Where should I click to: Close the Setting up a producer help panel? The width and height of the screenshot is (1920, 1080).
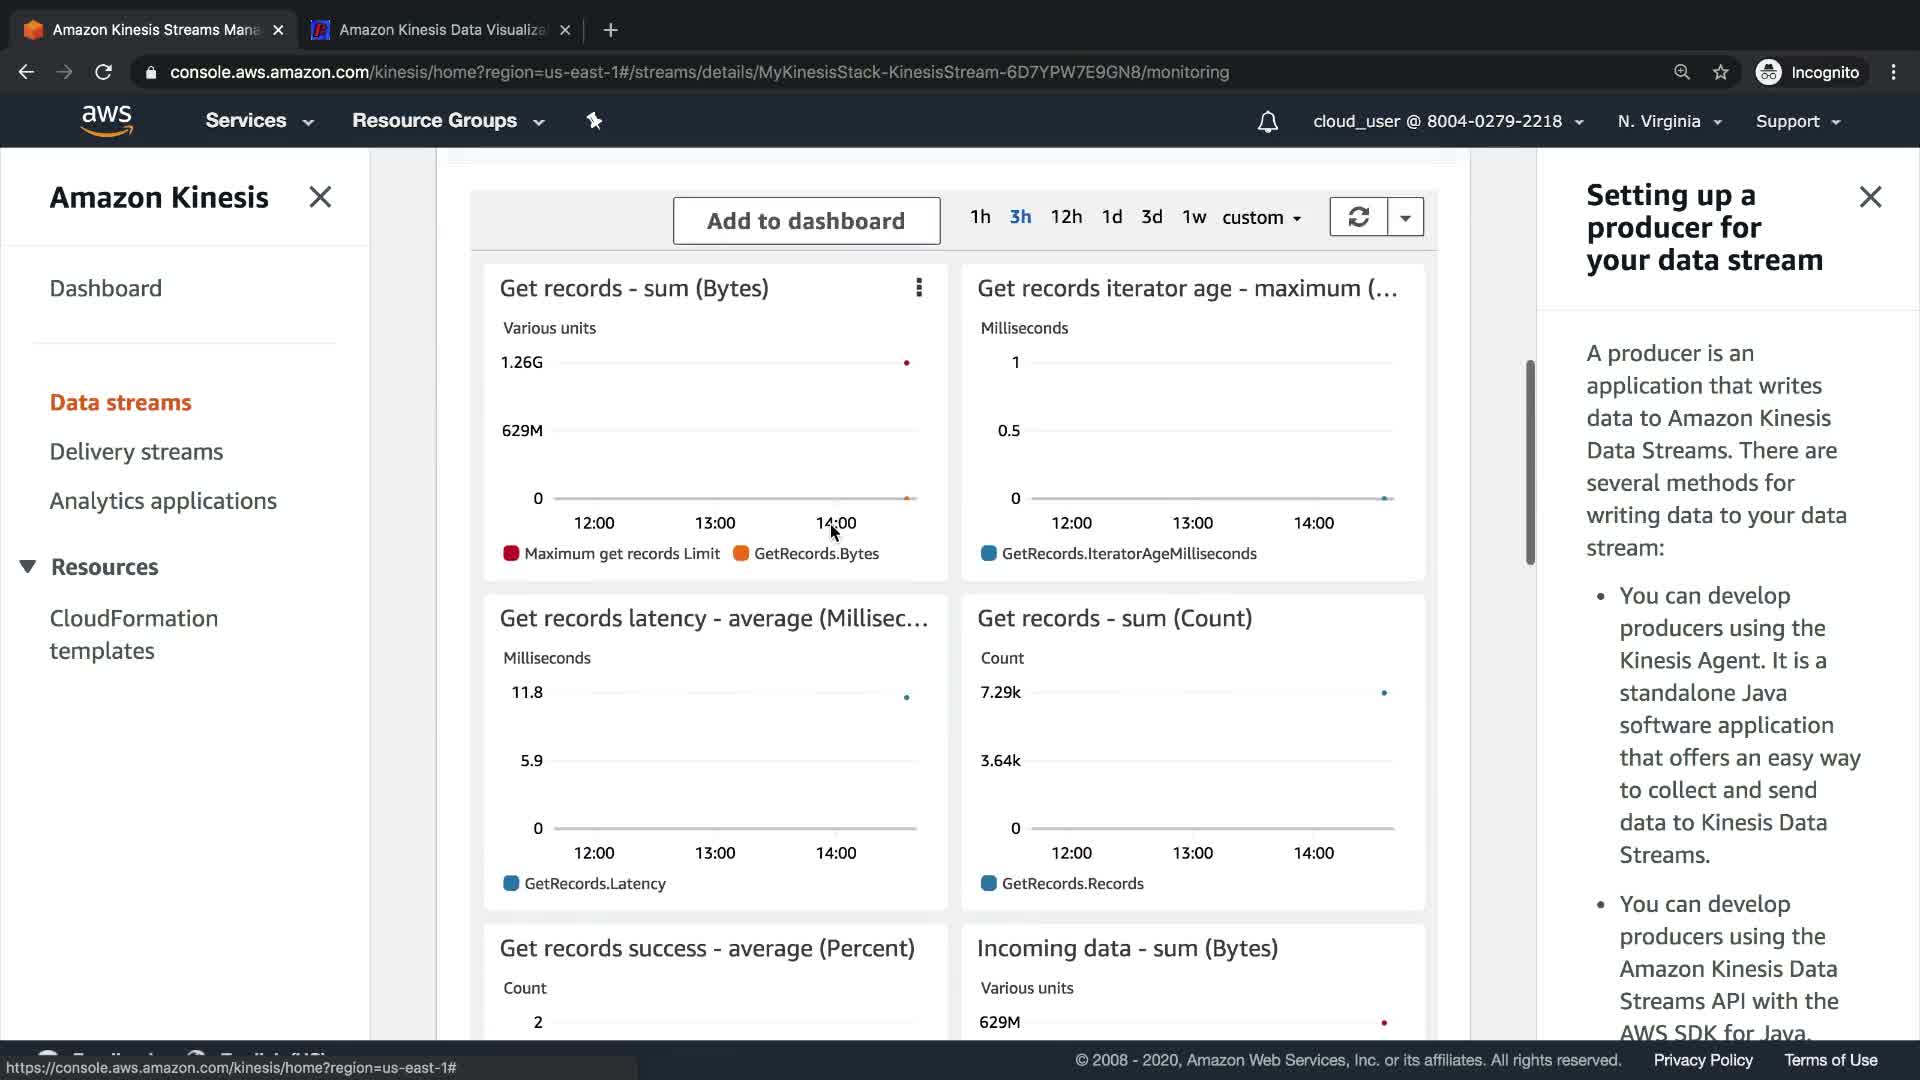pos(1870,197)
